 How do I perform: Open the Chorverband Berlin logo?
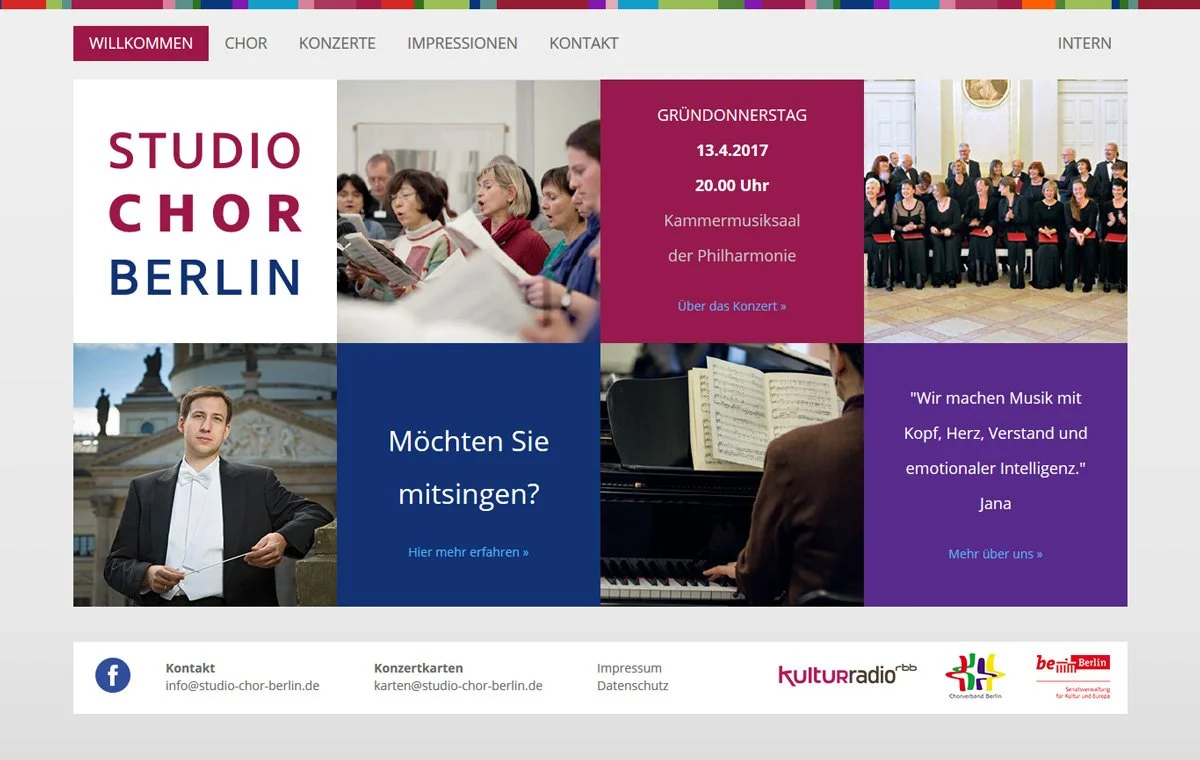974,676
